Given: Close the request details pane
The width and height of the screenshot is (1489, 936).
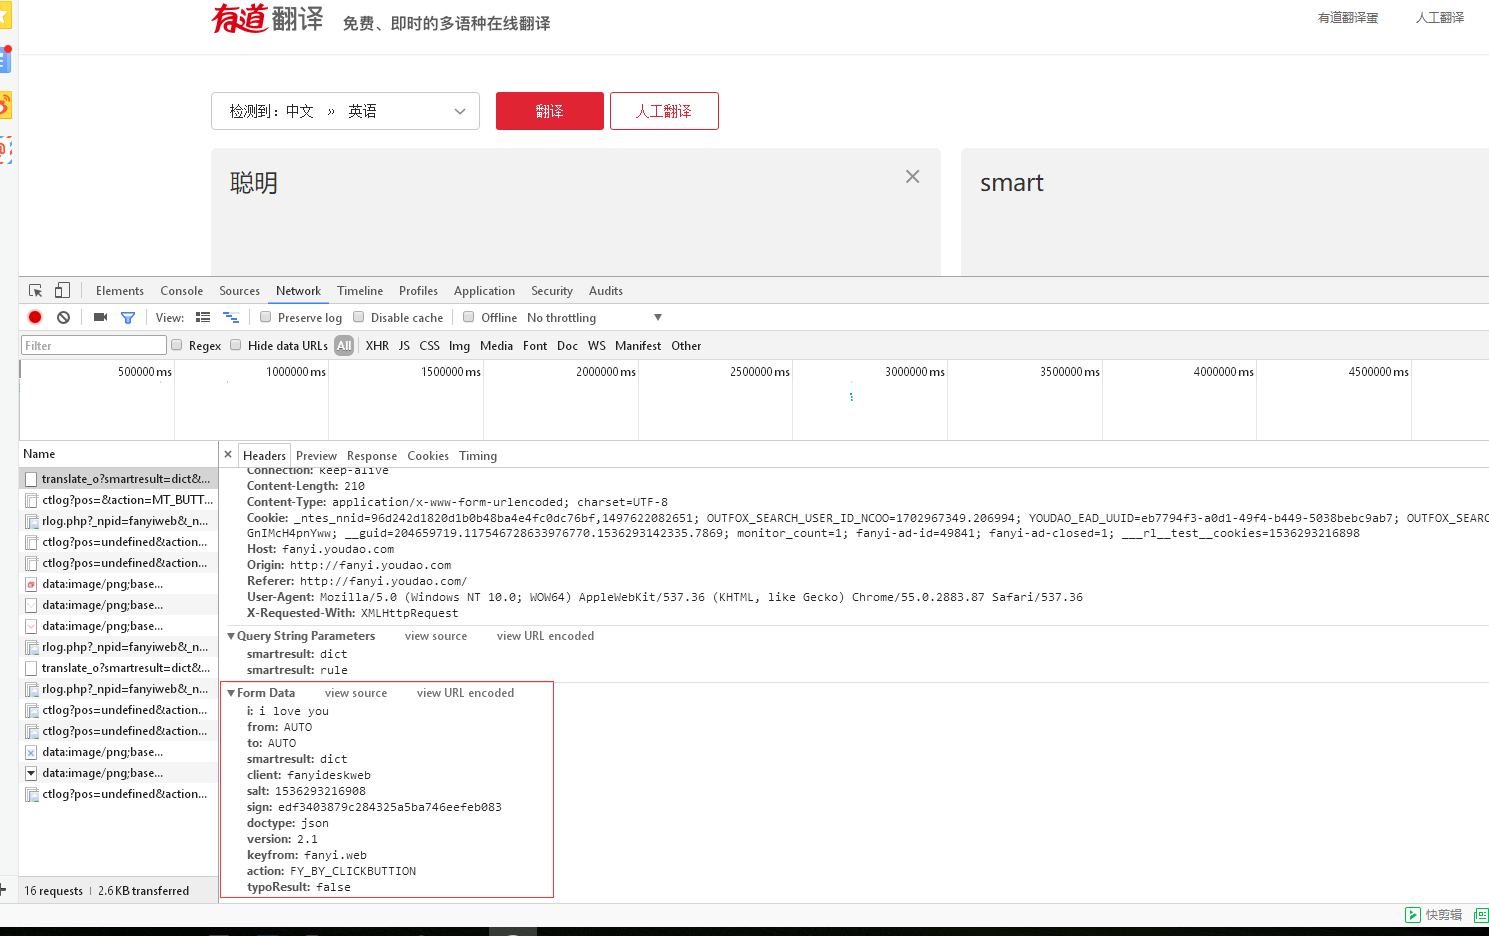Looking at the screenshot, I should pyautogui.click(x=228, y=454).
